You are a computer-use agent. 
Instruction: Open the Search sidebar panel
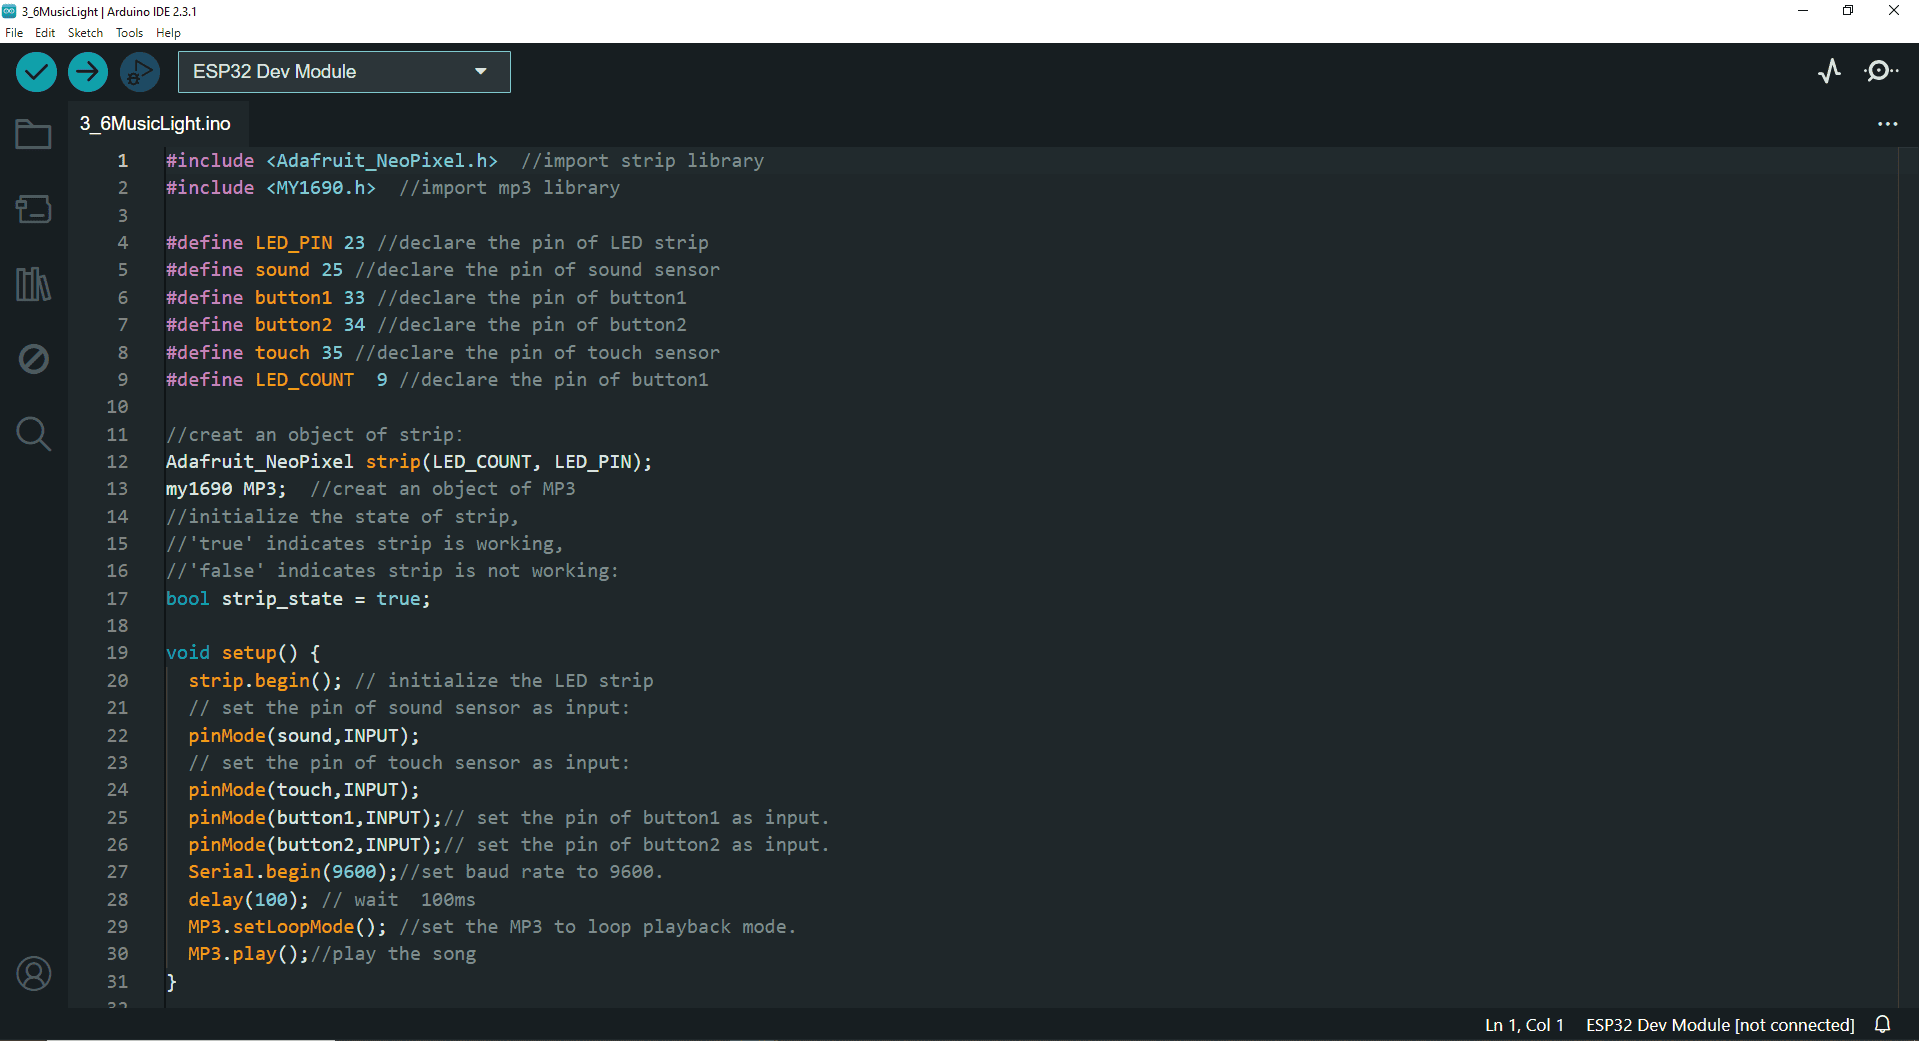pos(33,434)
